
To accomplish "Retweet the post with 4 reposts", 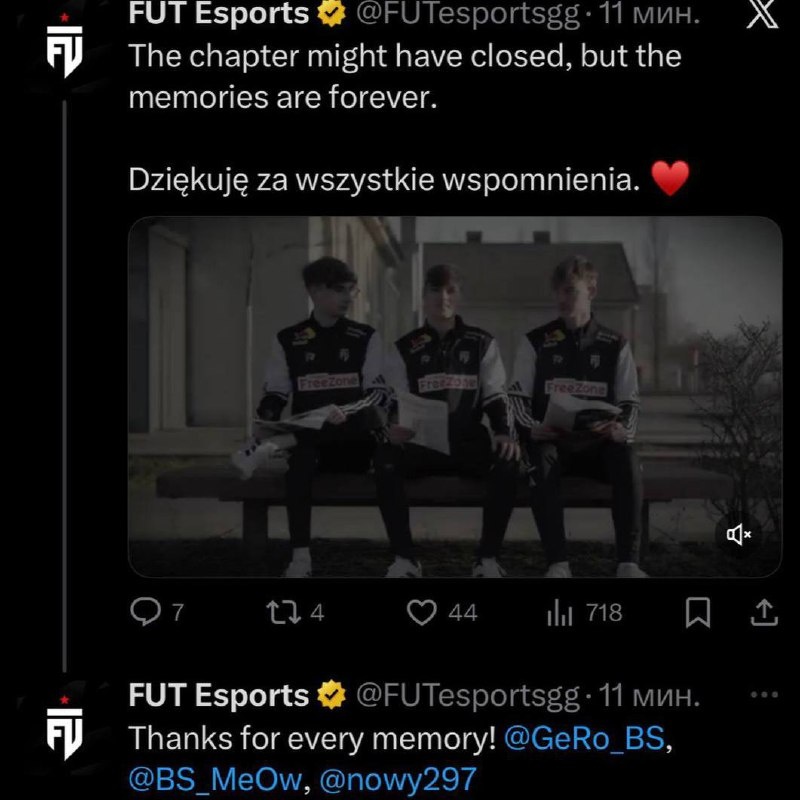I will point(295,612).
